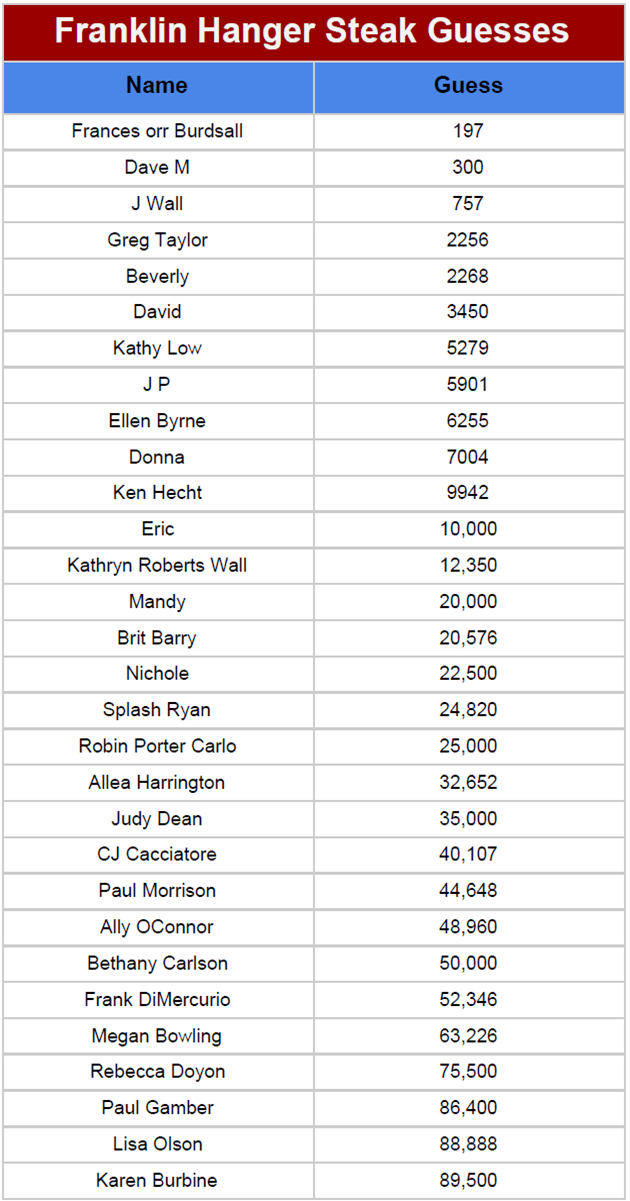Select Ellen Byrne's guess 6255
The height and width of the screenshot is (1201, 630).
pos(468,421)
